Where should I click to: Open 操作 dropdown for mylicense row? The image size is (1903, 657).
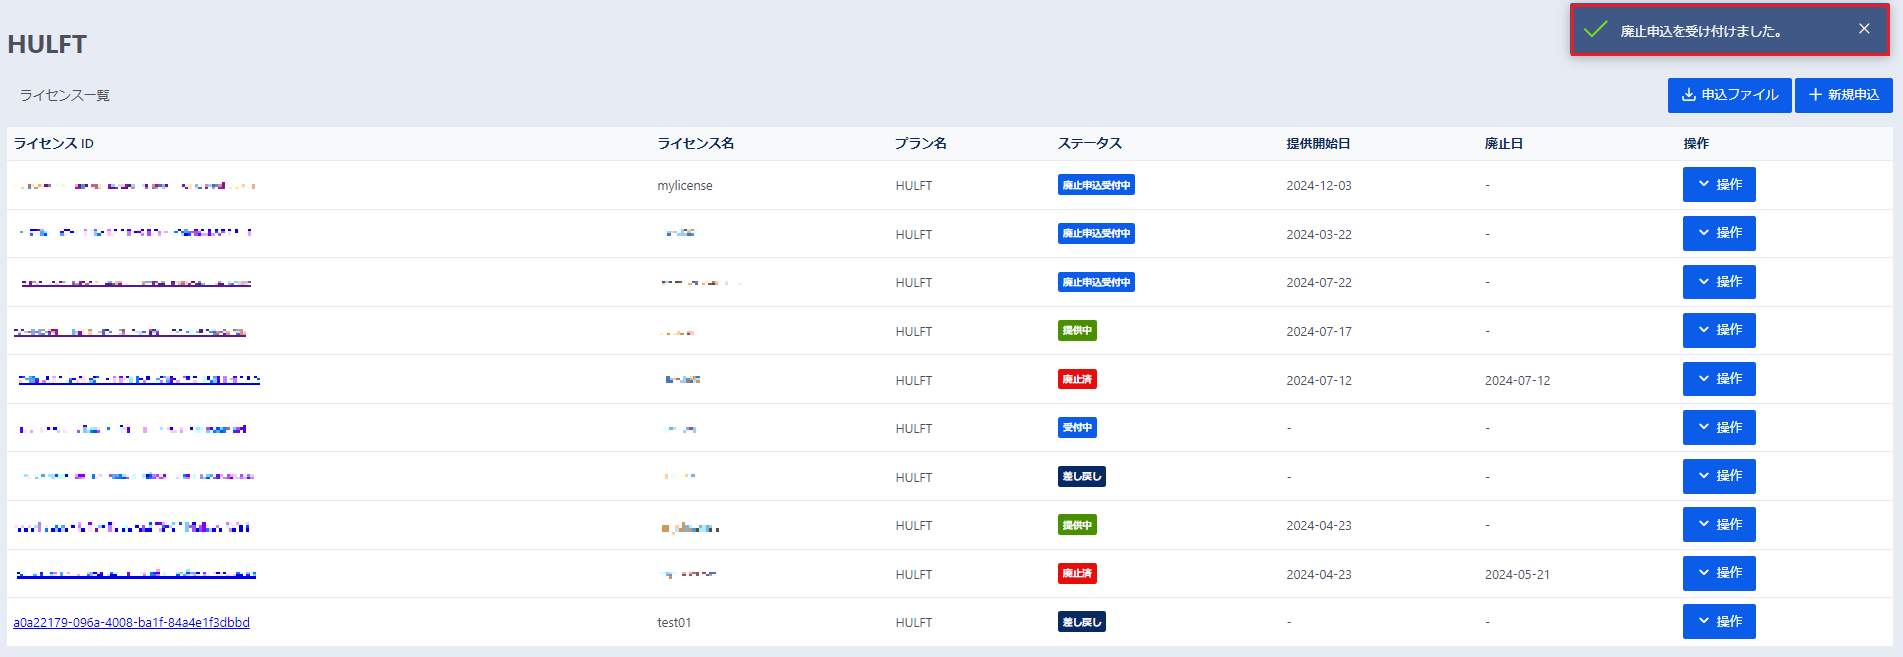coord(1718,185)
